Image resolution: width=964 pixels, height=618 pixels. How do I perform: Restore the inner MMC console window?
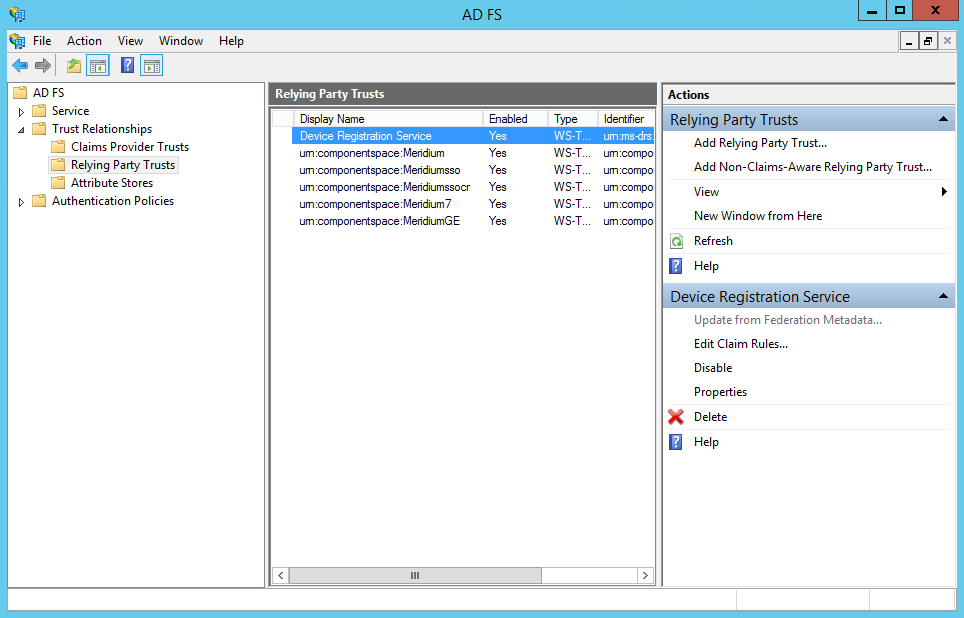pos(928,41)
